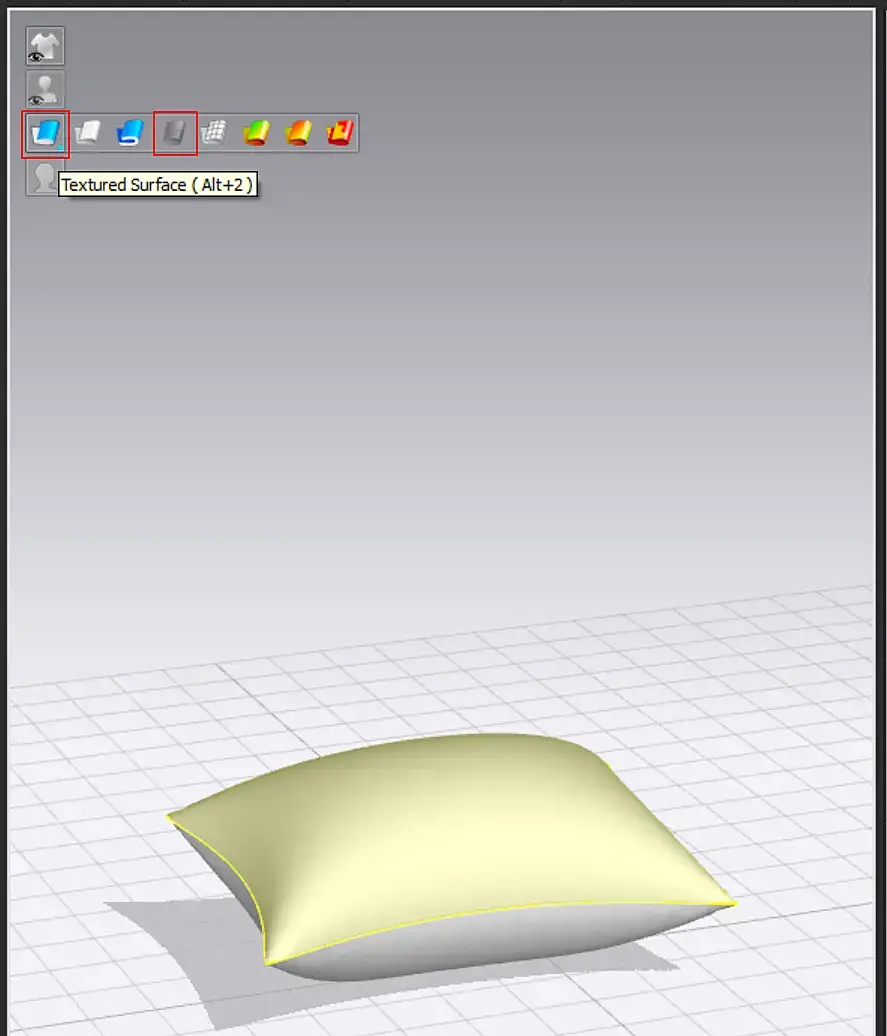
Task: Enable the red-yellow patchy fit map
Action: click(340, 133)
